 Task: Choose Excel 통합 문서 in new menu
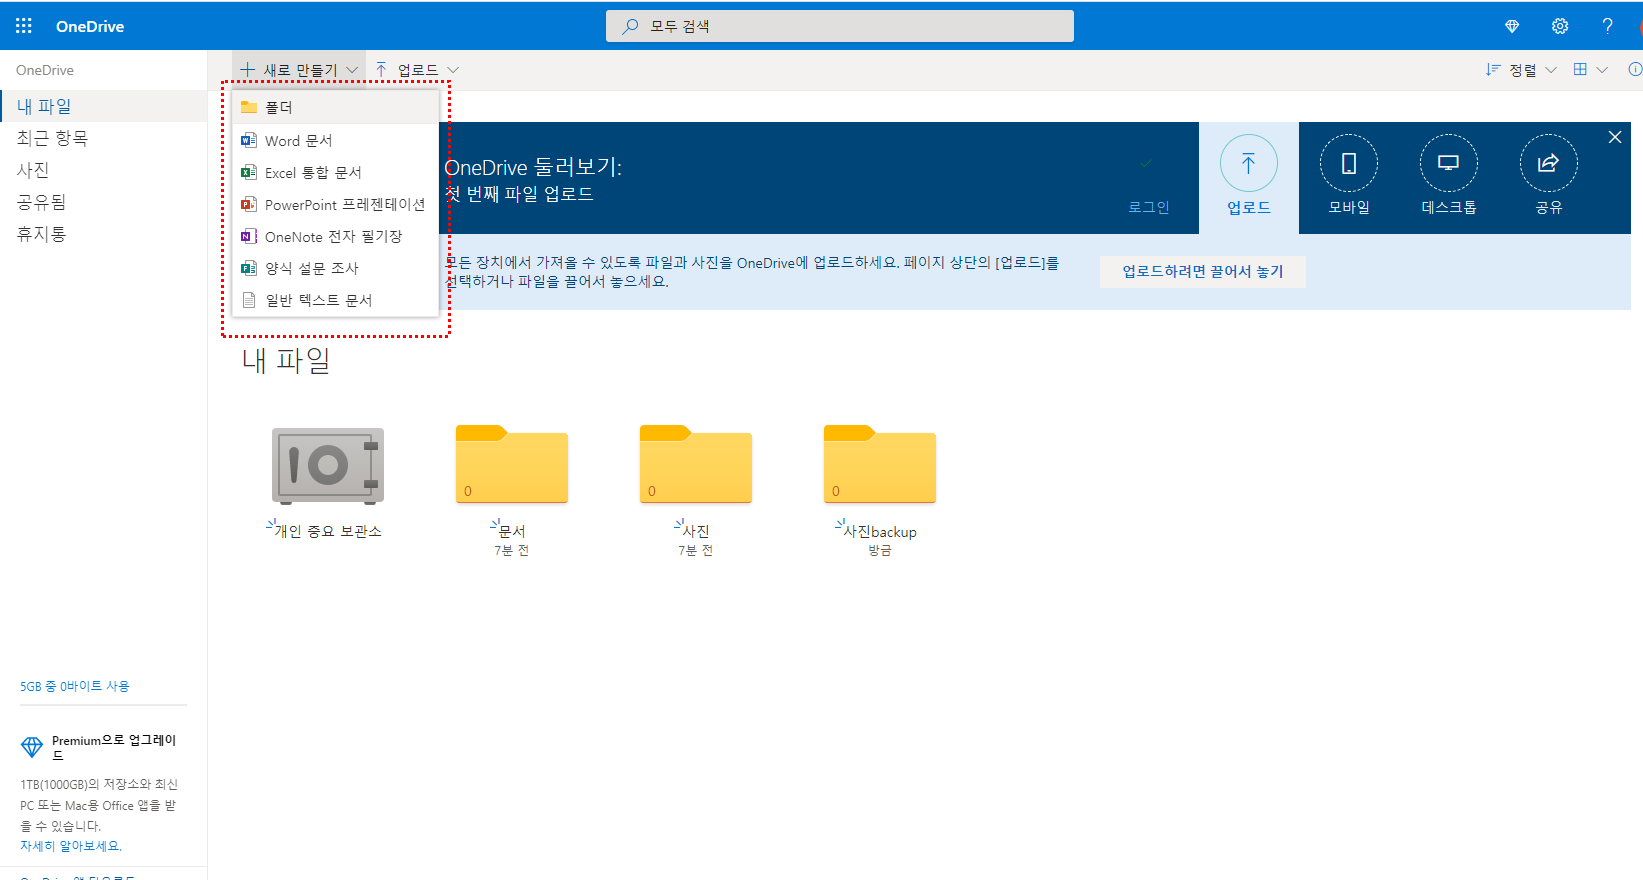pyautogui.click(x=336, y=173)
